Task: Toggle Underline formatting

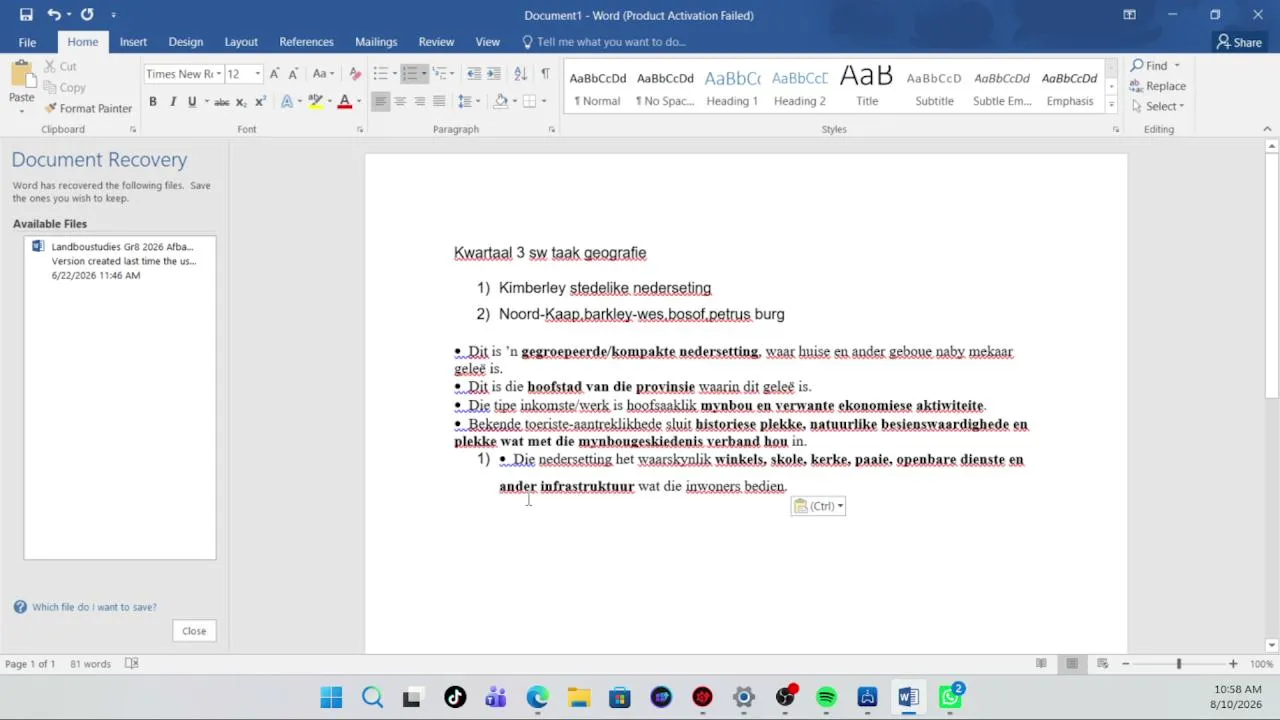Action: tap(192, 101)
